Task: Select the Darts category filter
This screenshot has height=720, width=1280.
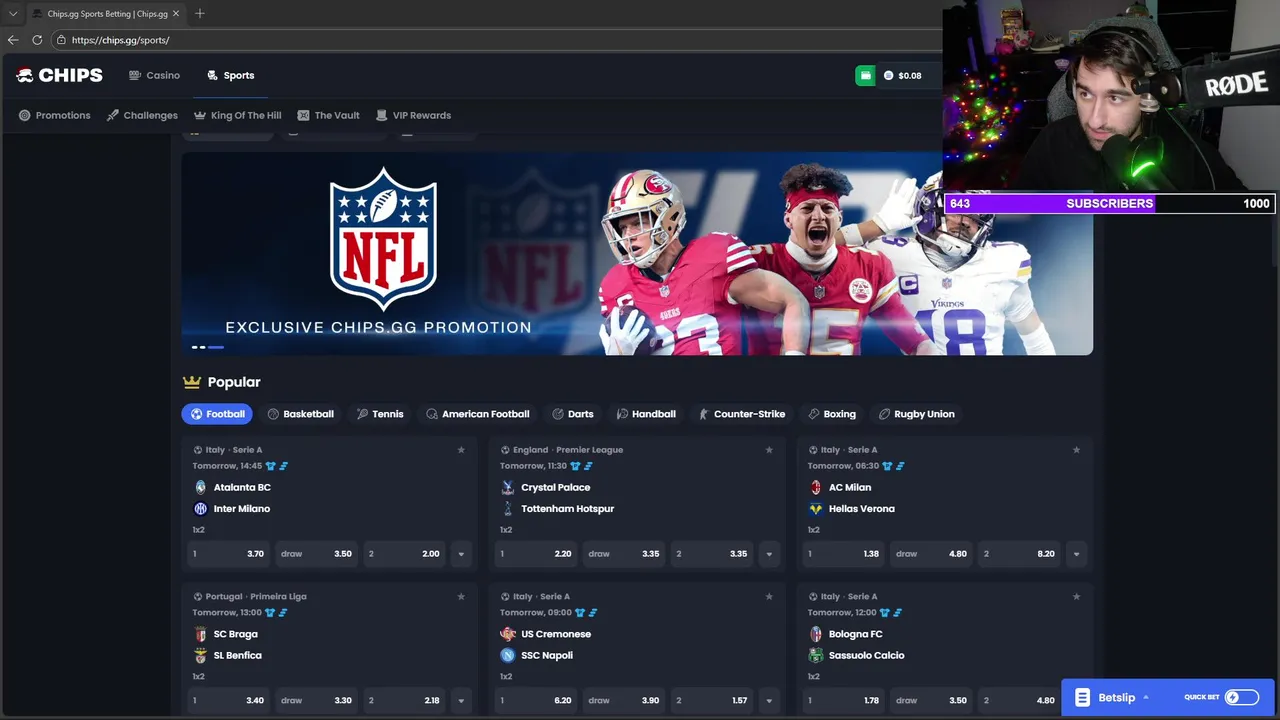Action: pos(572,414)
